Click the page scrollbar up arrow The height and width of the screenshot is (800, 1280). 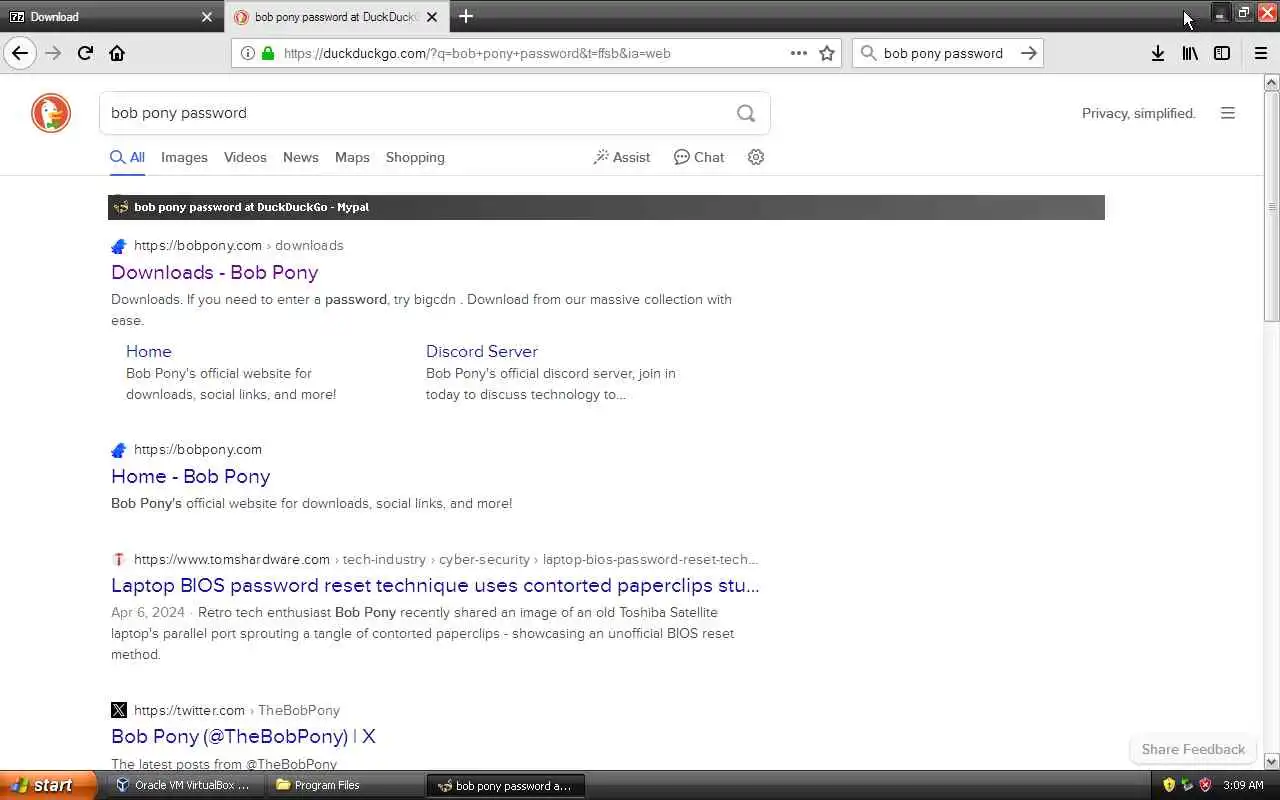(x=1272, y=82)
